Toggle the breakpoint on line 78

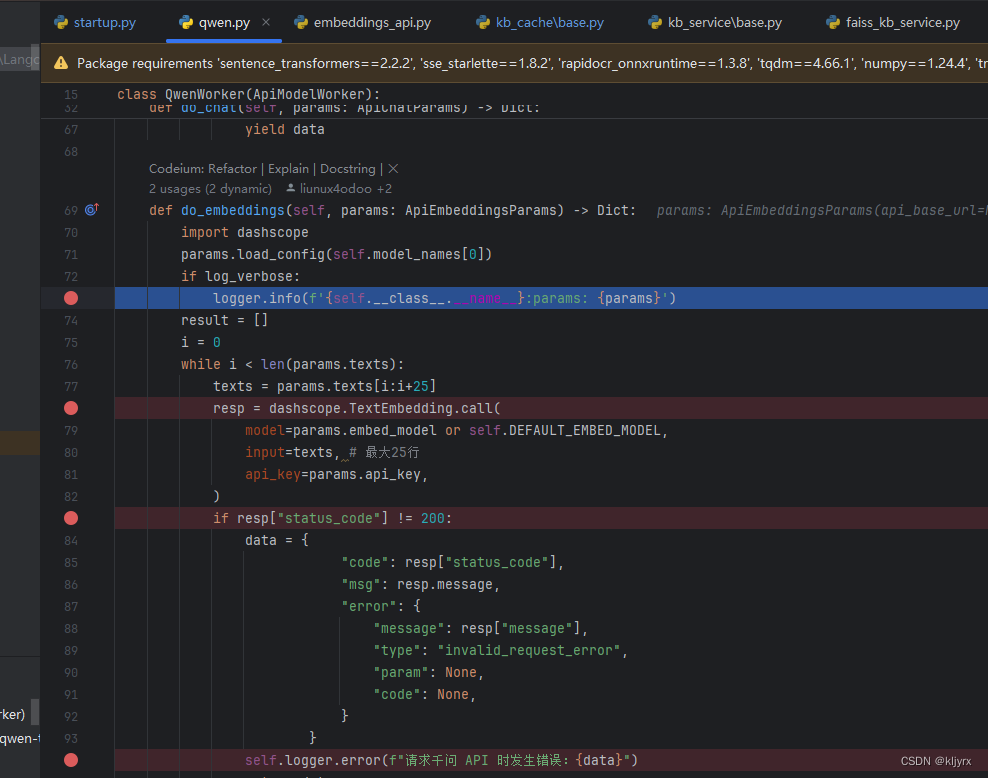click(70, 408)
